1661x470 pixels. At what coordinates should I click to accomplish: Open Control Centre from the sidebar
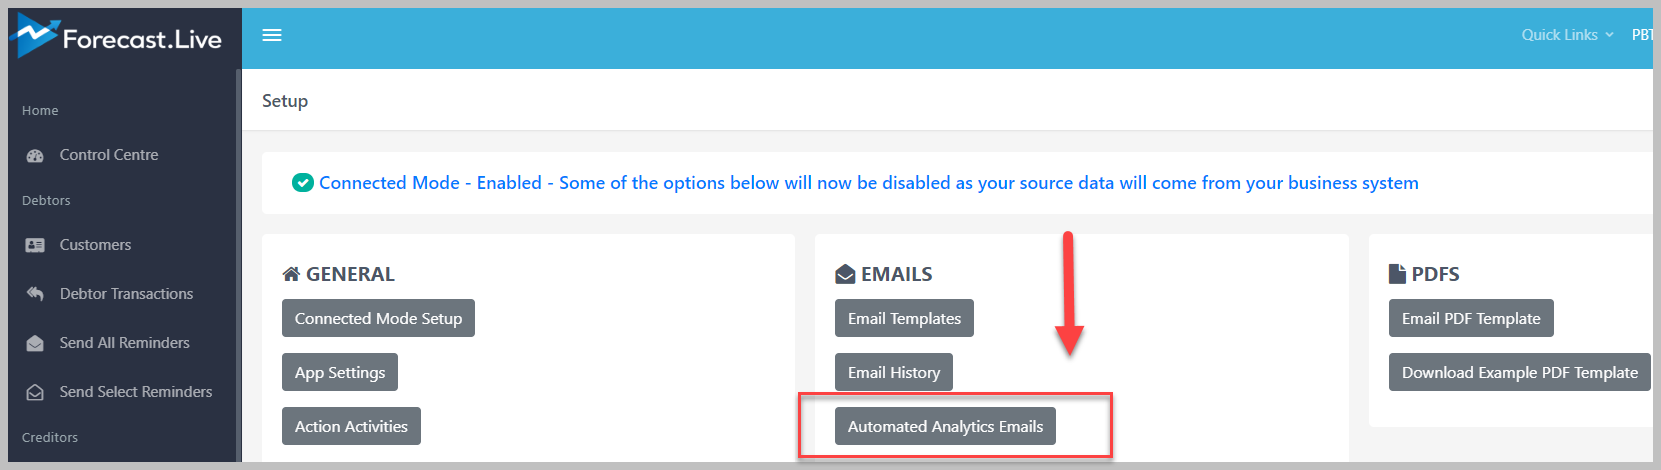[x=109, y=155]
